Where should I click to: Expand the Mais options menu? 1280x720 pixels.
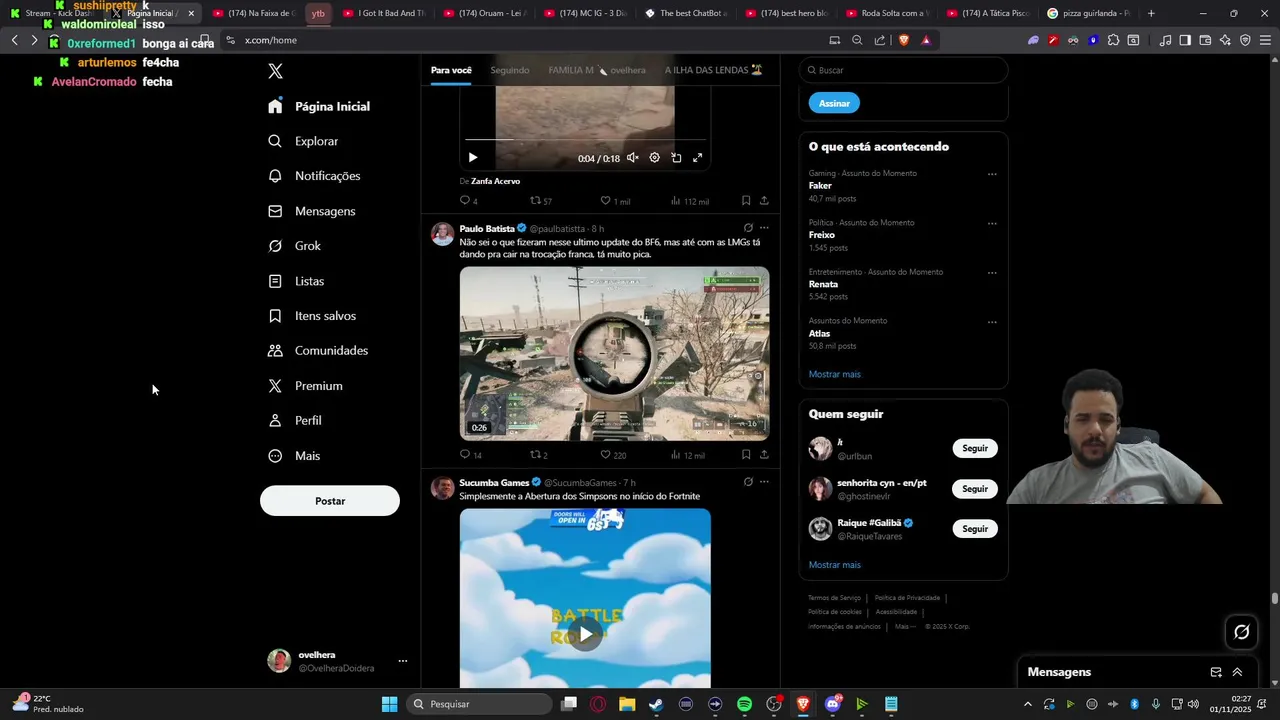click(x=294, y=456)
